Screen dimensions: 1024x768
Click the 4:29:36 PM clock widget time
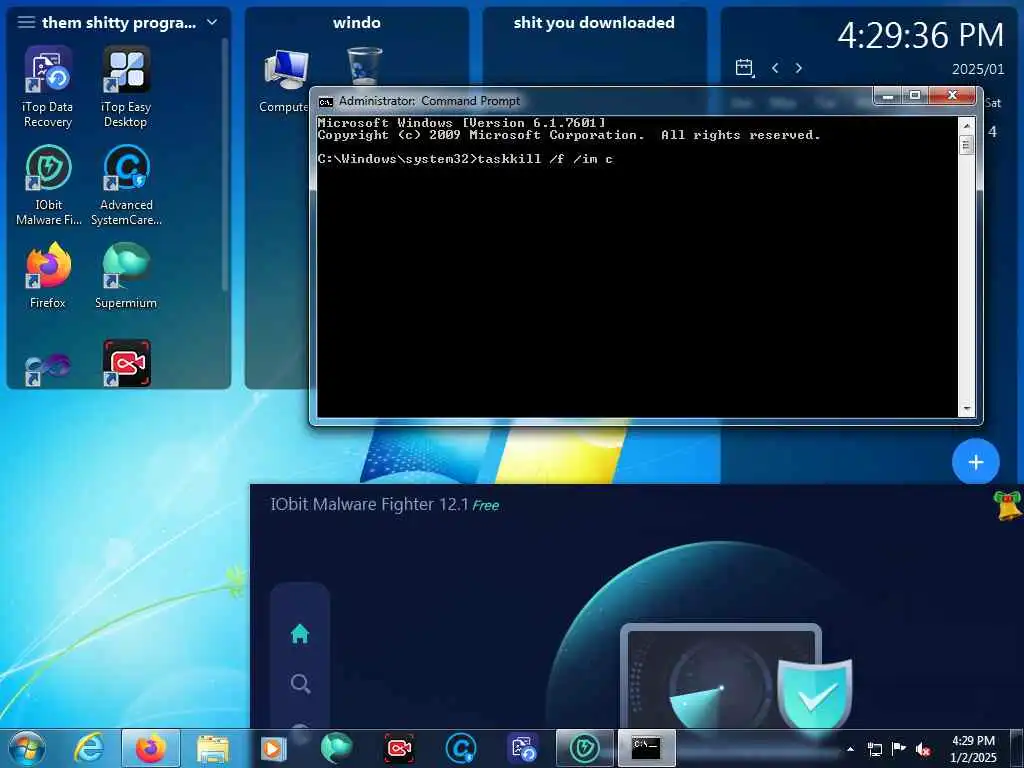click(x=921, y=35)
